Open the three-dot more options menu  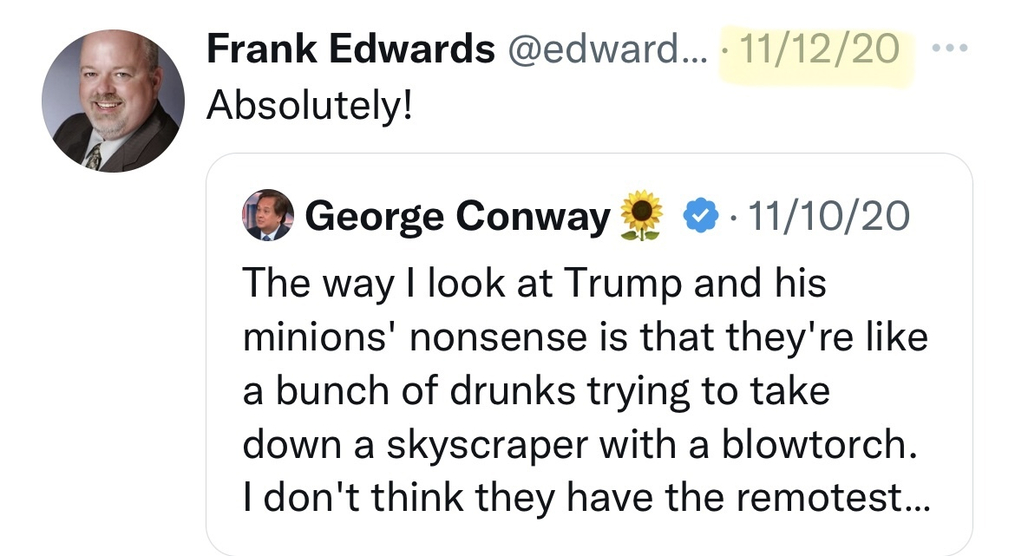click(950, 47)
